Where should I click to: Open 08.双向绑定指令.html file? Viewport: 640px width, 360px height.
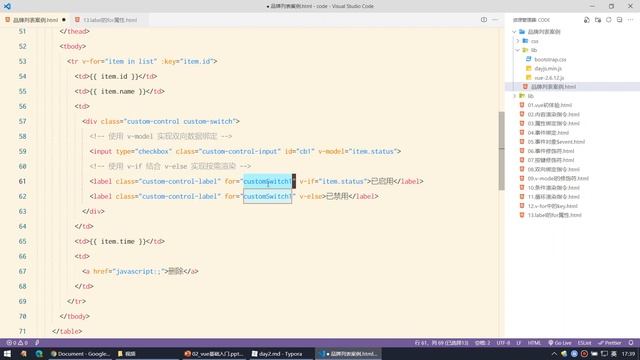tap(553, 169)
